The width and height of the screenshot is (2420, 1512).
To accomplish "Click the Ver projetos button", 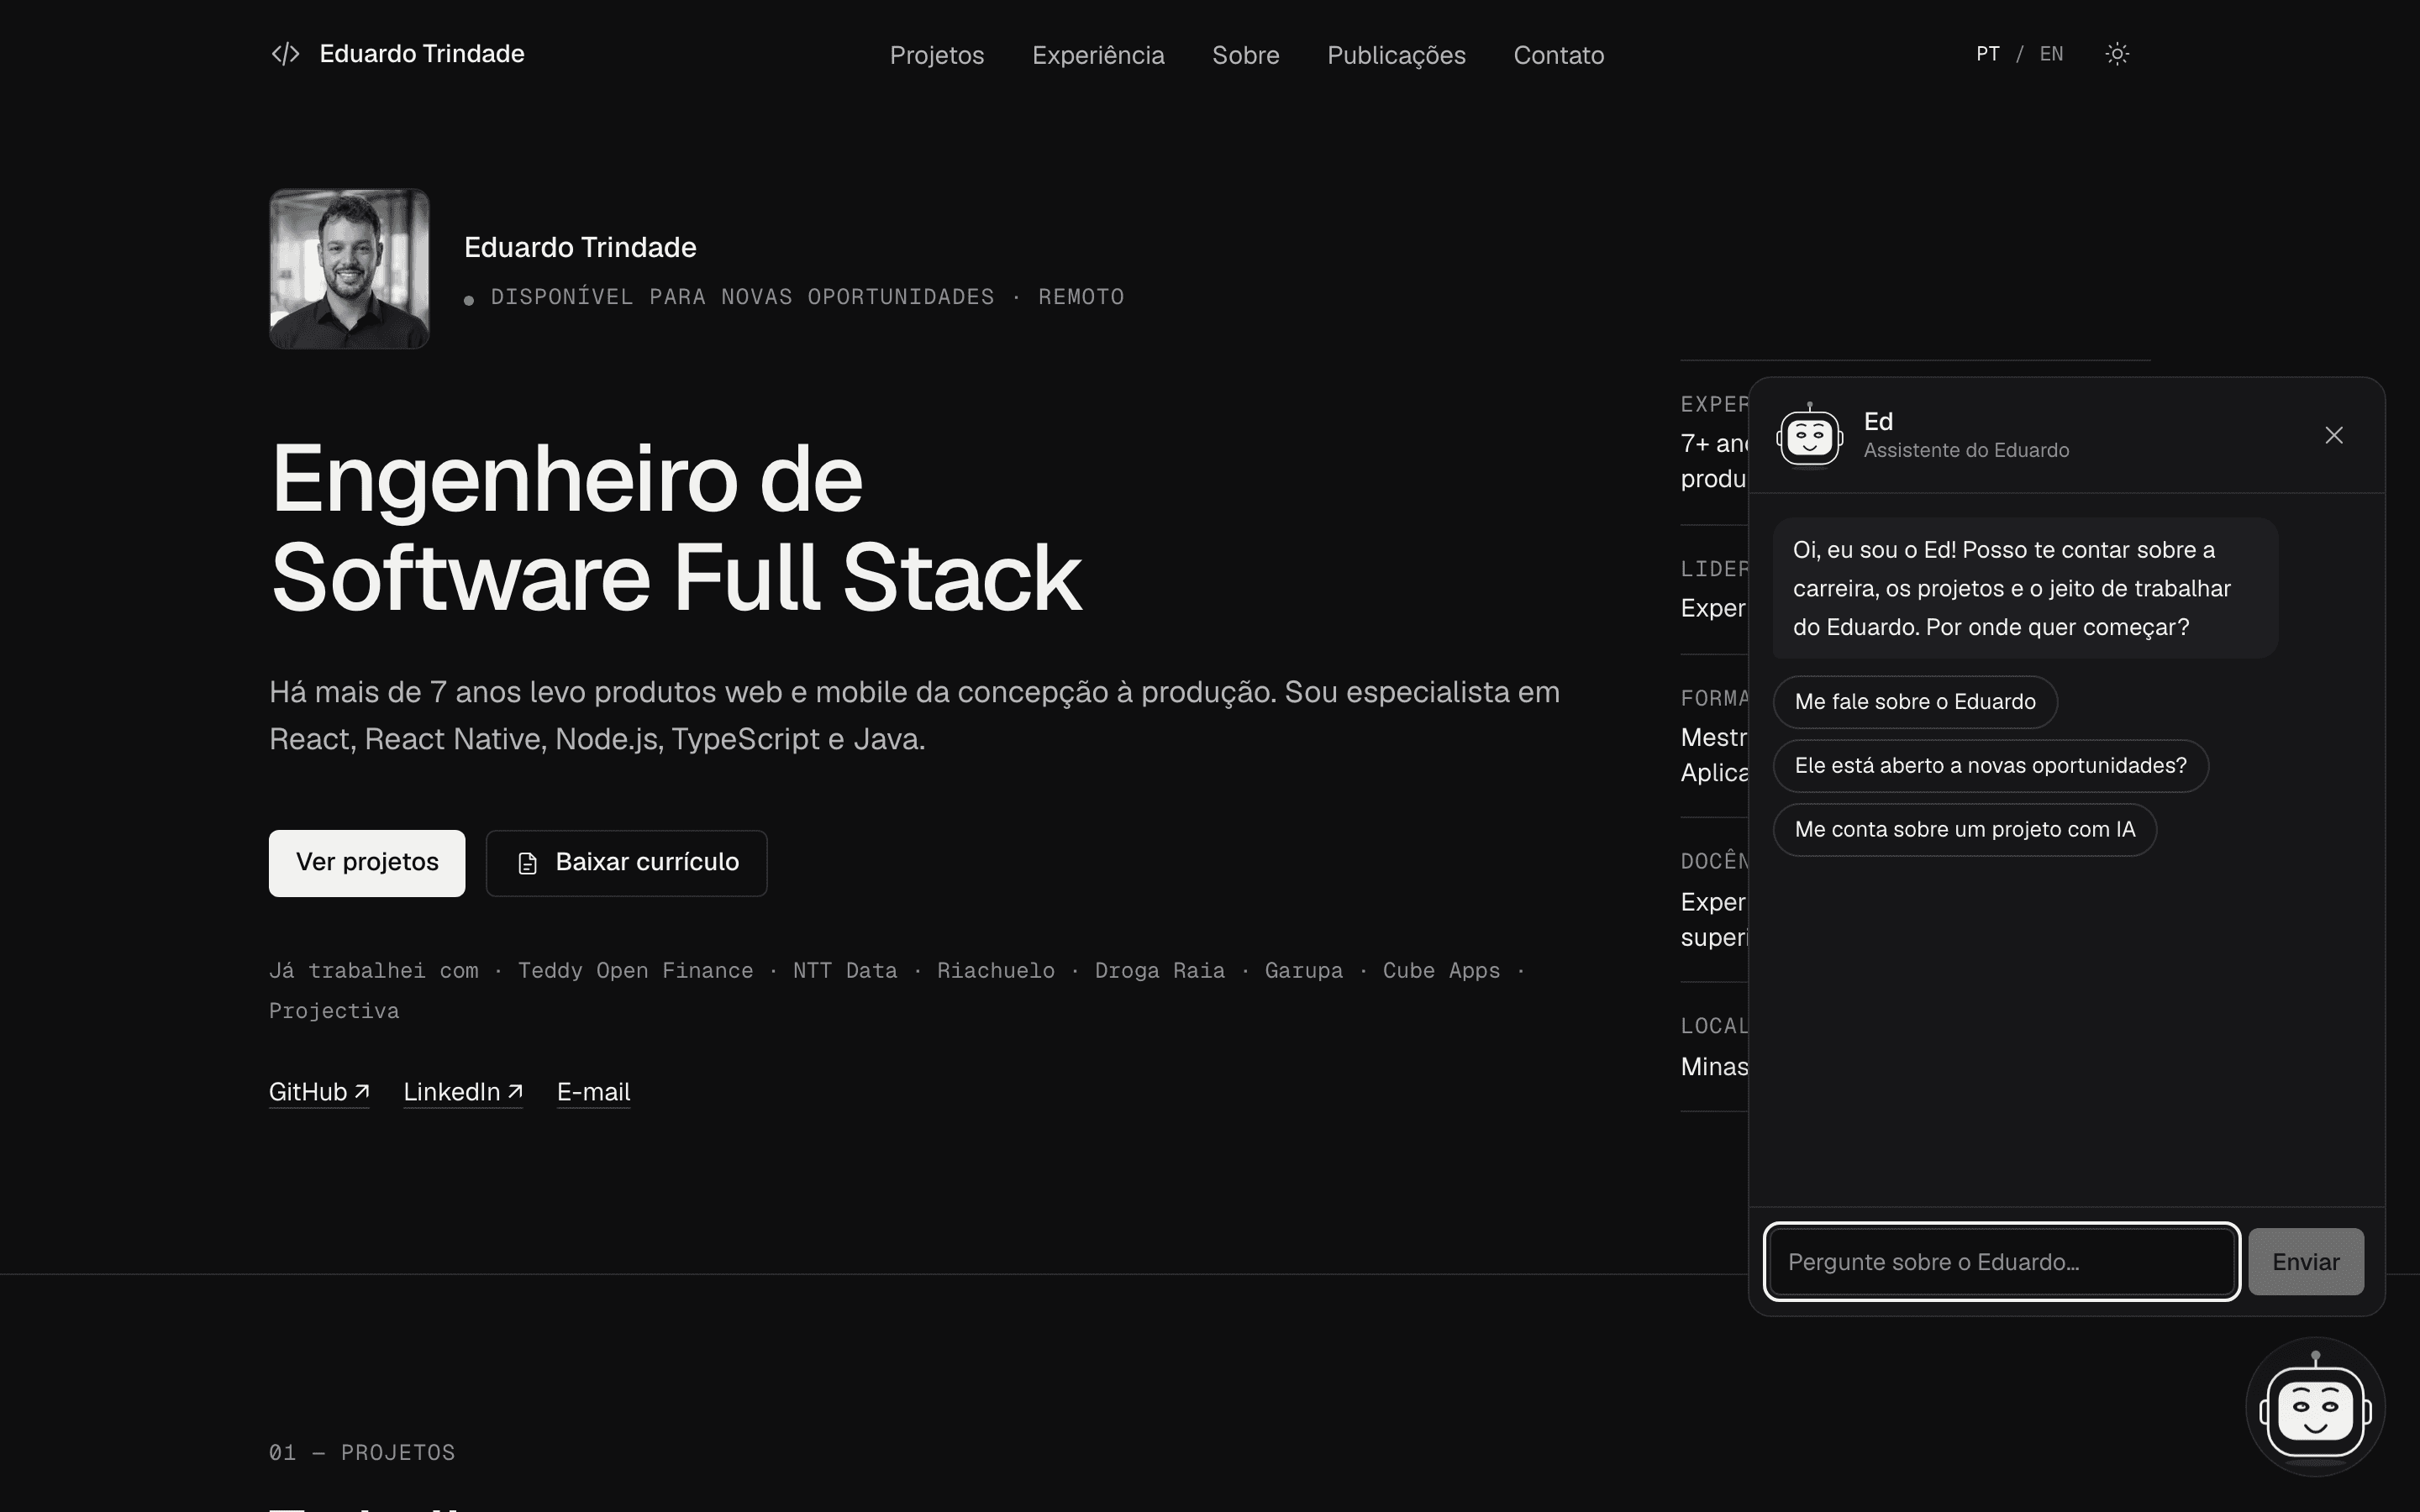I will click(367, 863).
